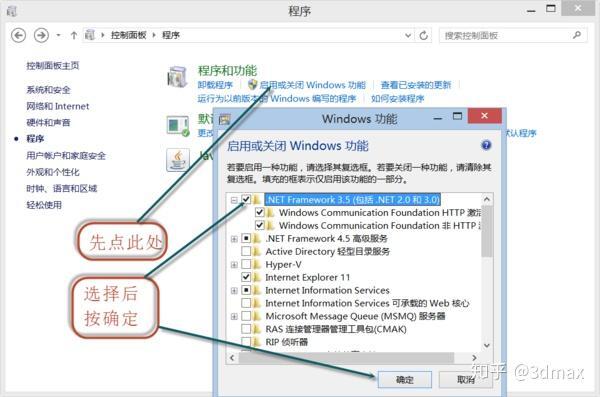Select the .NET Framework 3.5 row
600x397 pixels.
(353, 199)
